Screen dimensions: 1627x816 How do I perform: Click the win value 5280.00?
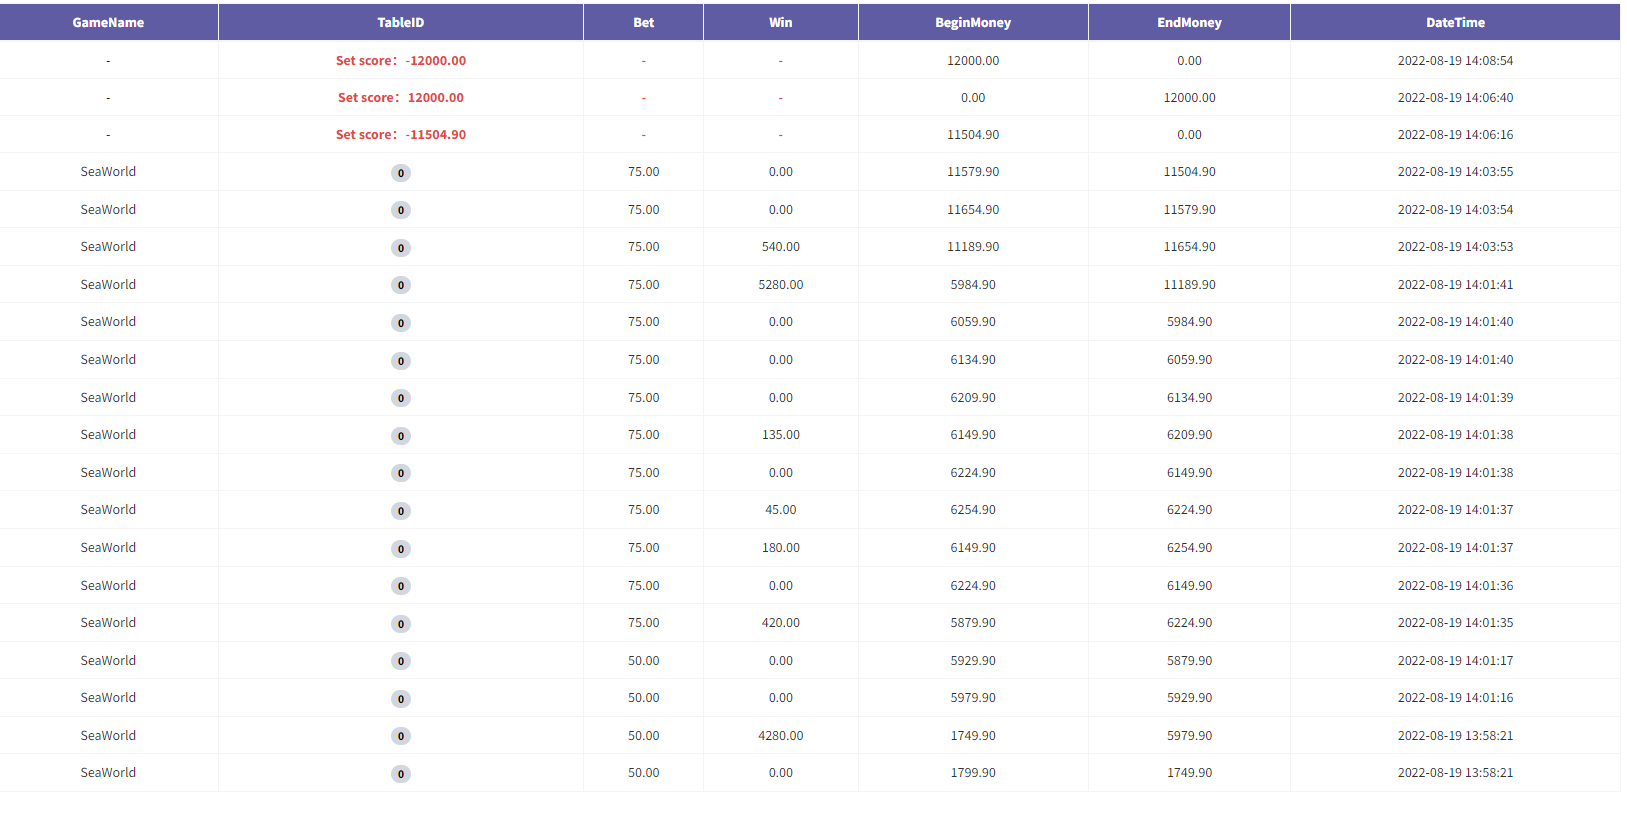click(x=780, y=284)
